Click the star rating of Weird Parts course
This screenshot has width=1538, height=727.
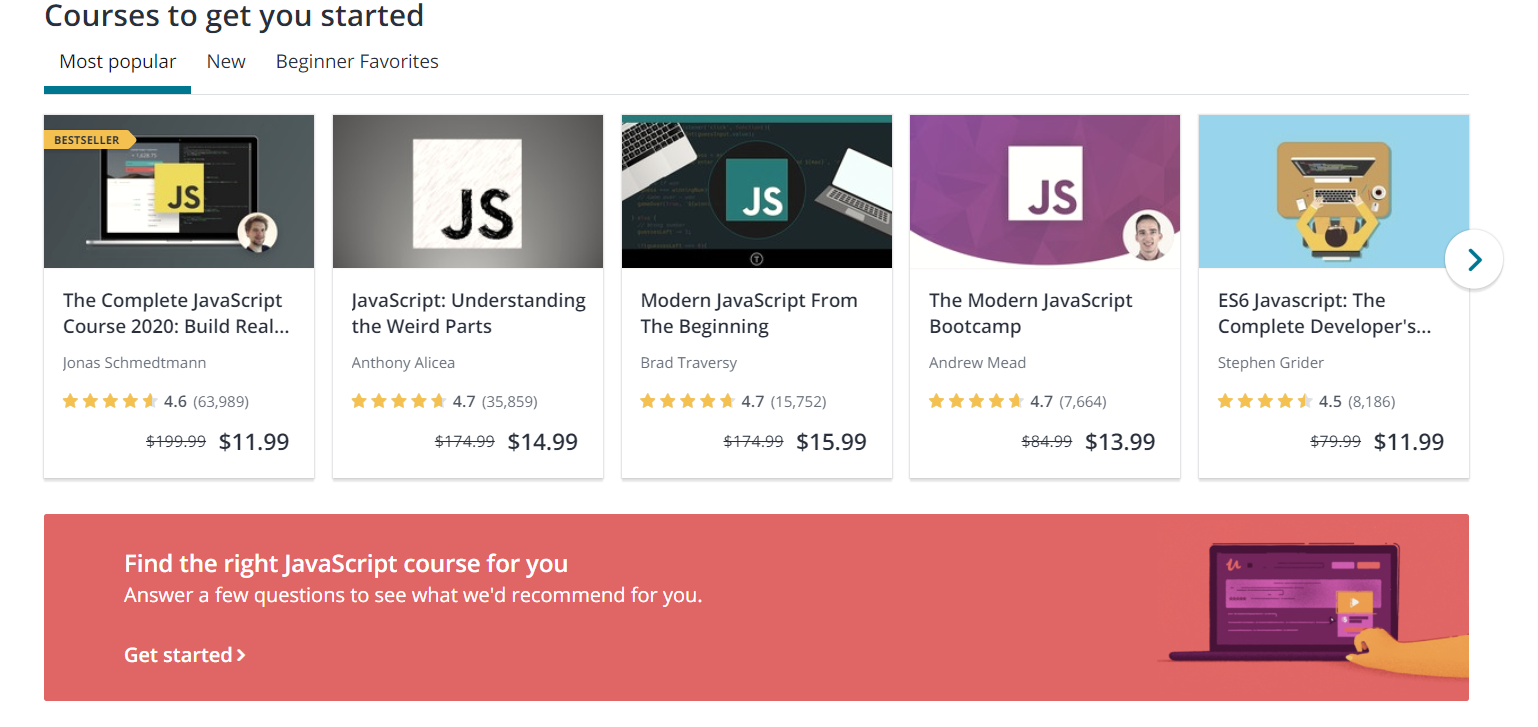point(399,402)
